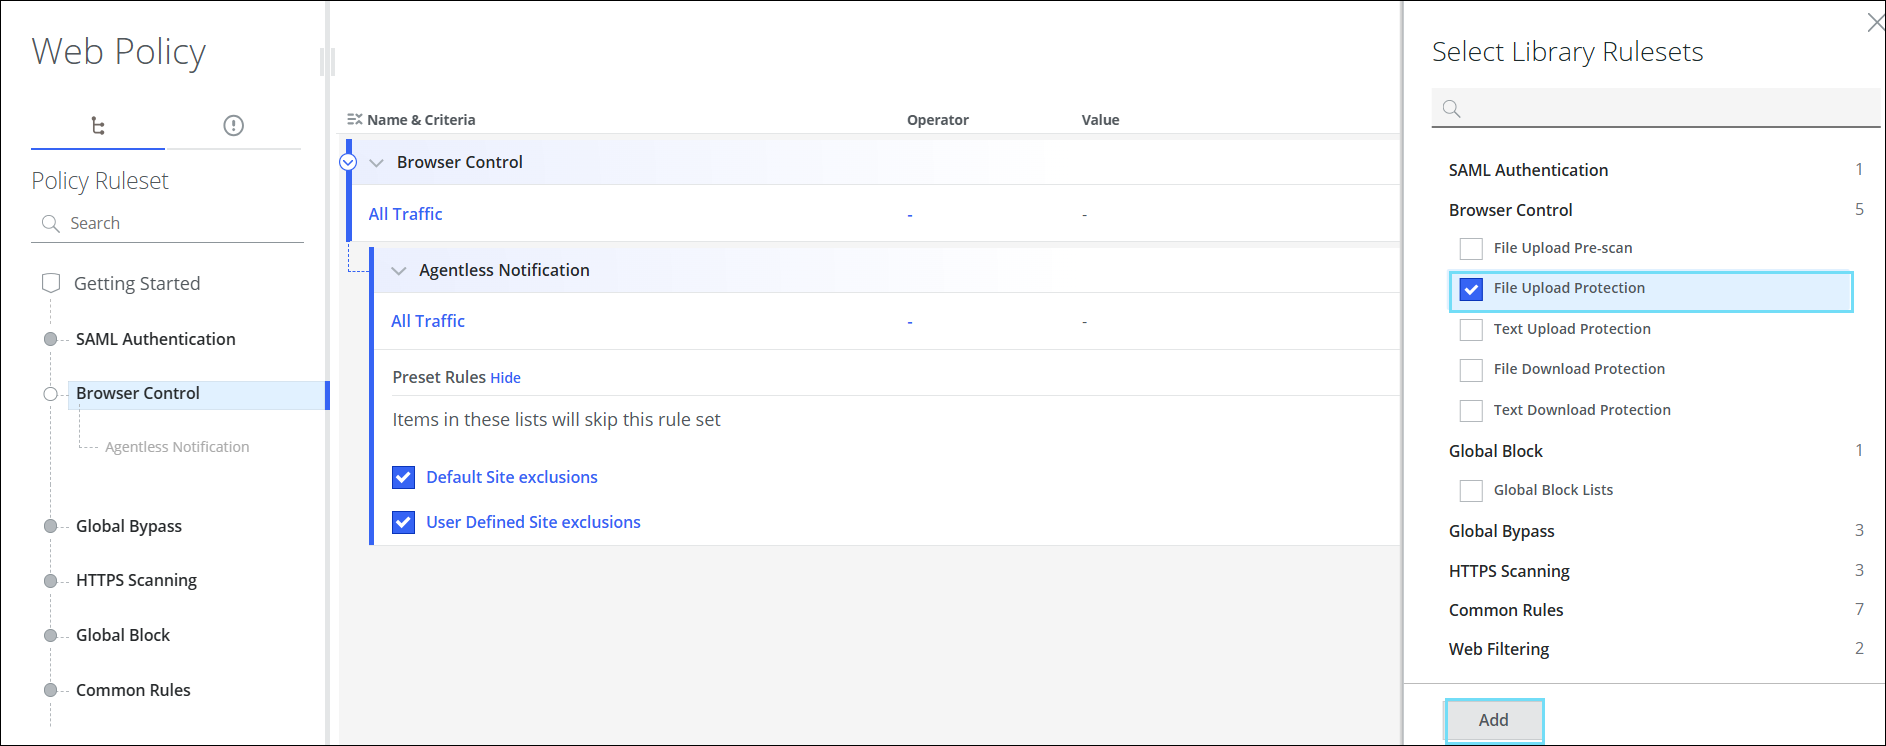Click the Getting Started book icon
The height and width of the screenshot is (746, 1886).
click(51, 283)
